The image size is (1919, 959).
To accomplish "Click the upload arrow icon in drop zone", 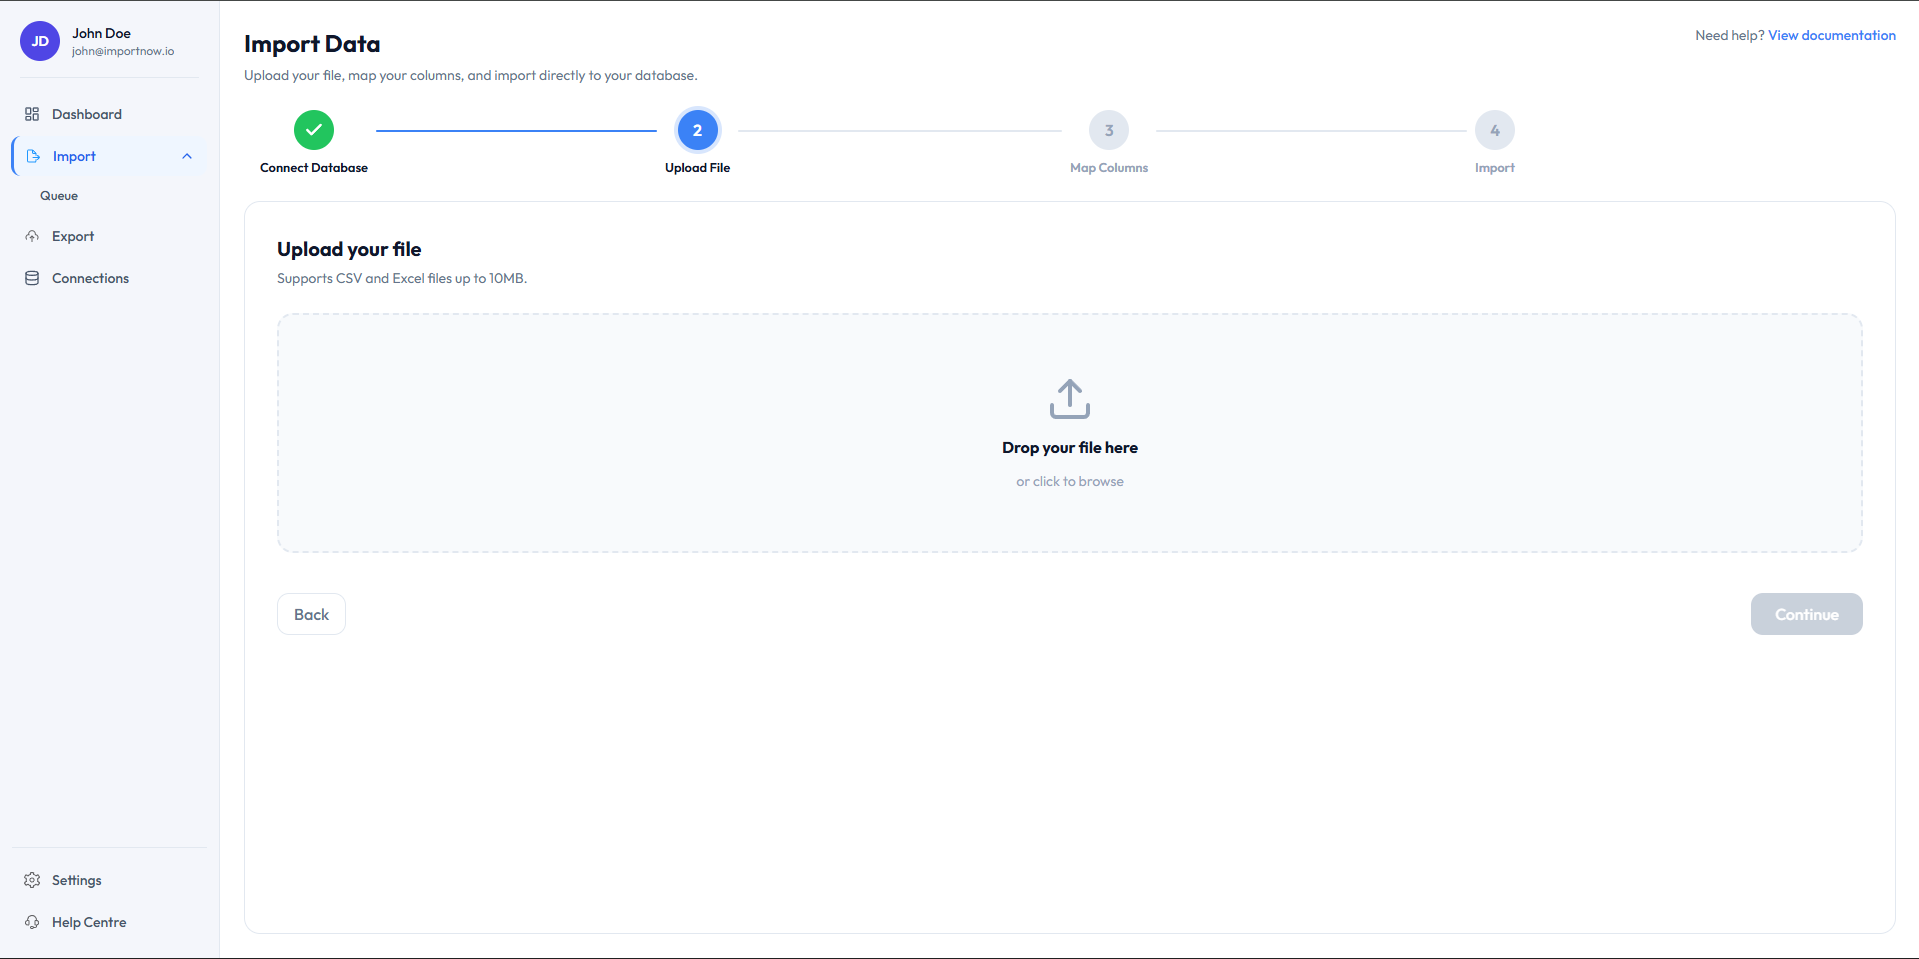I will pyautogui.click(x=1069, y=398).
